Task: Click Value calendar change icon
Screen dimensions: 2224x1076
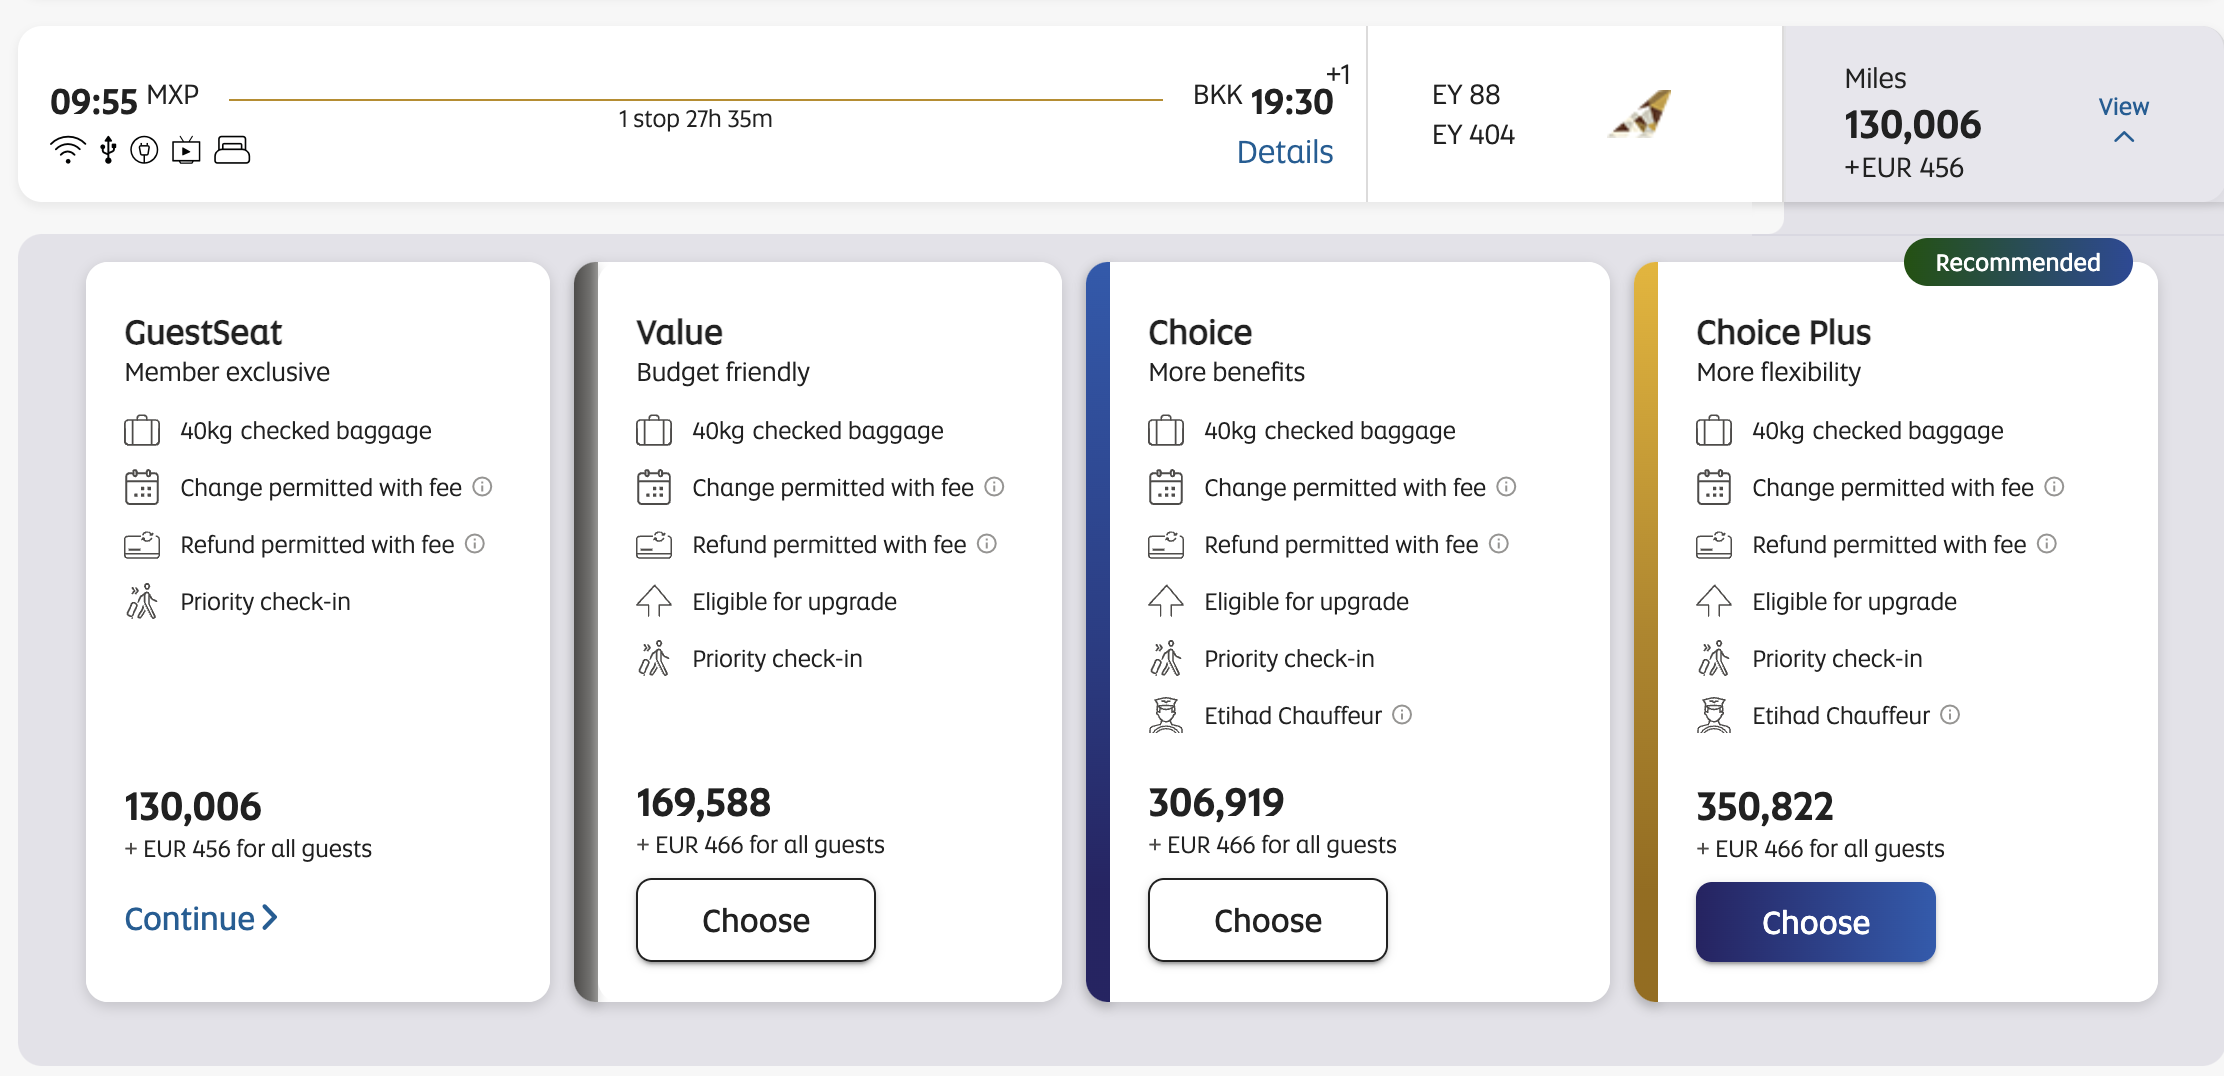Action: tap(654, 487)
